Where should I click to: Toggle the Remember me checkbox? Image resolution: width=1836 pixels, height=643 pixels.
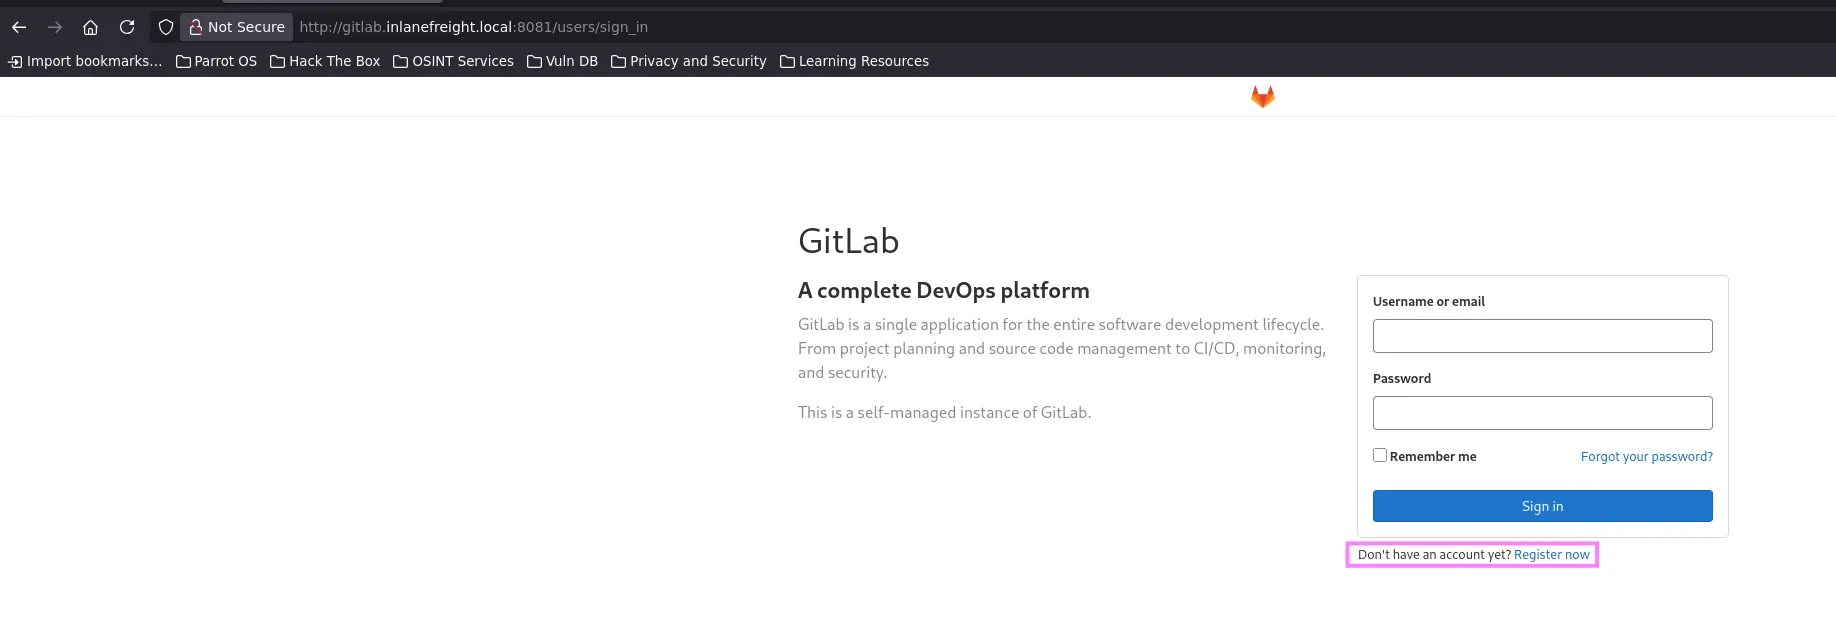(1380, 455)
